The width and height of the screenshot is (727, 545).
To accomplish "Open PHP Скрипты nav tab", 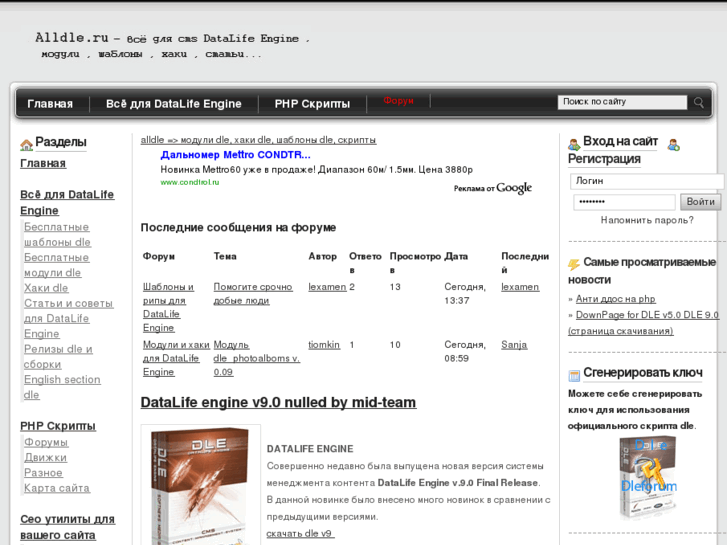I will (312, 104).
